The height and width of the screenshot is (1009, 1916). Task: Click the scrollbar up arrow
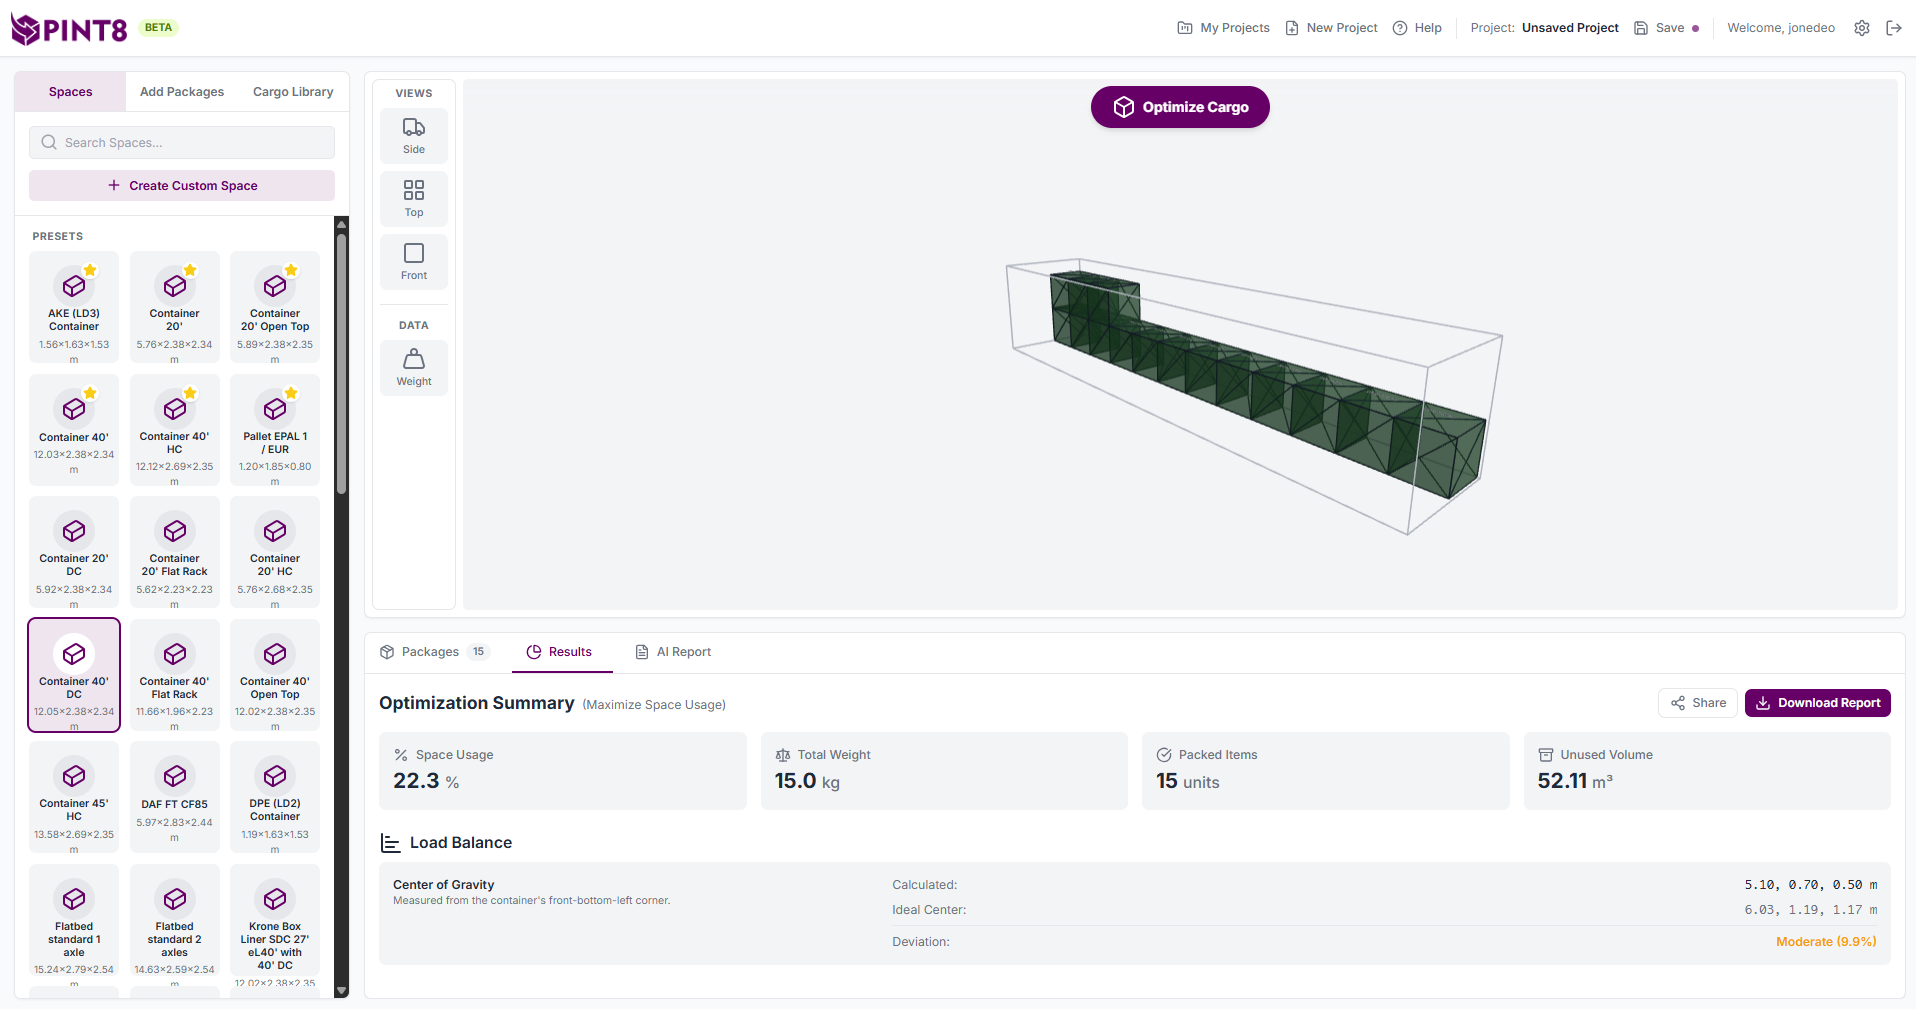pos(342,224)
